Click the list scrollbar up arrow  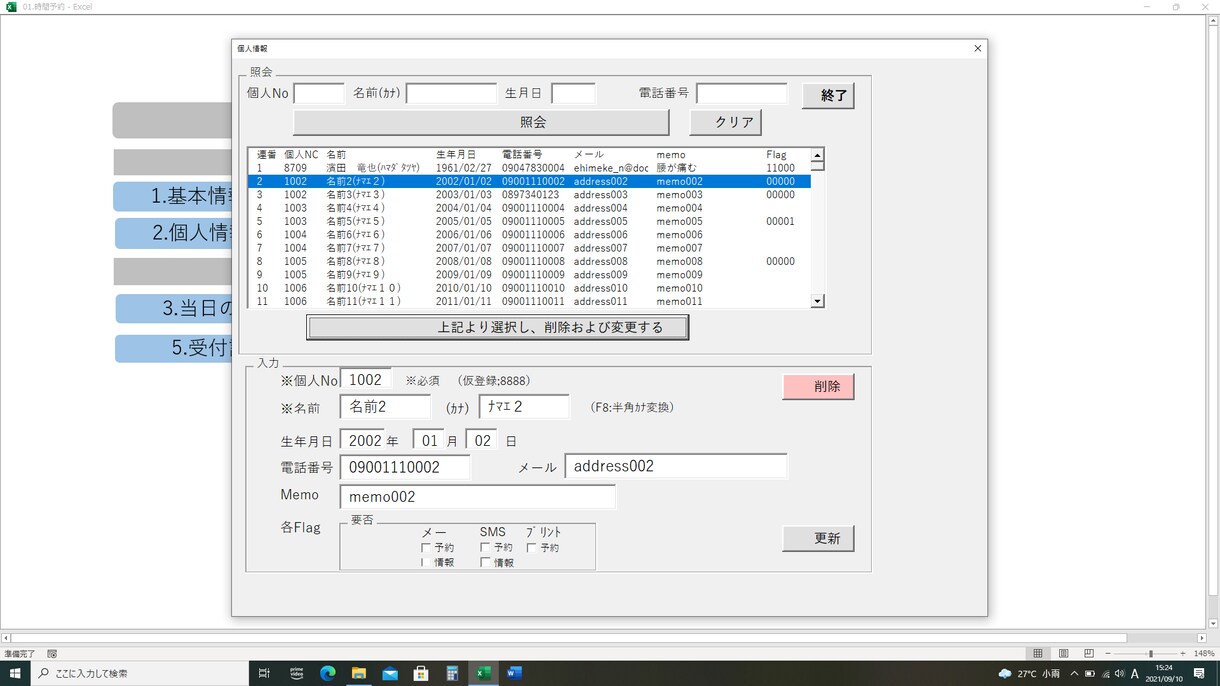point(817,155)
